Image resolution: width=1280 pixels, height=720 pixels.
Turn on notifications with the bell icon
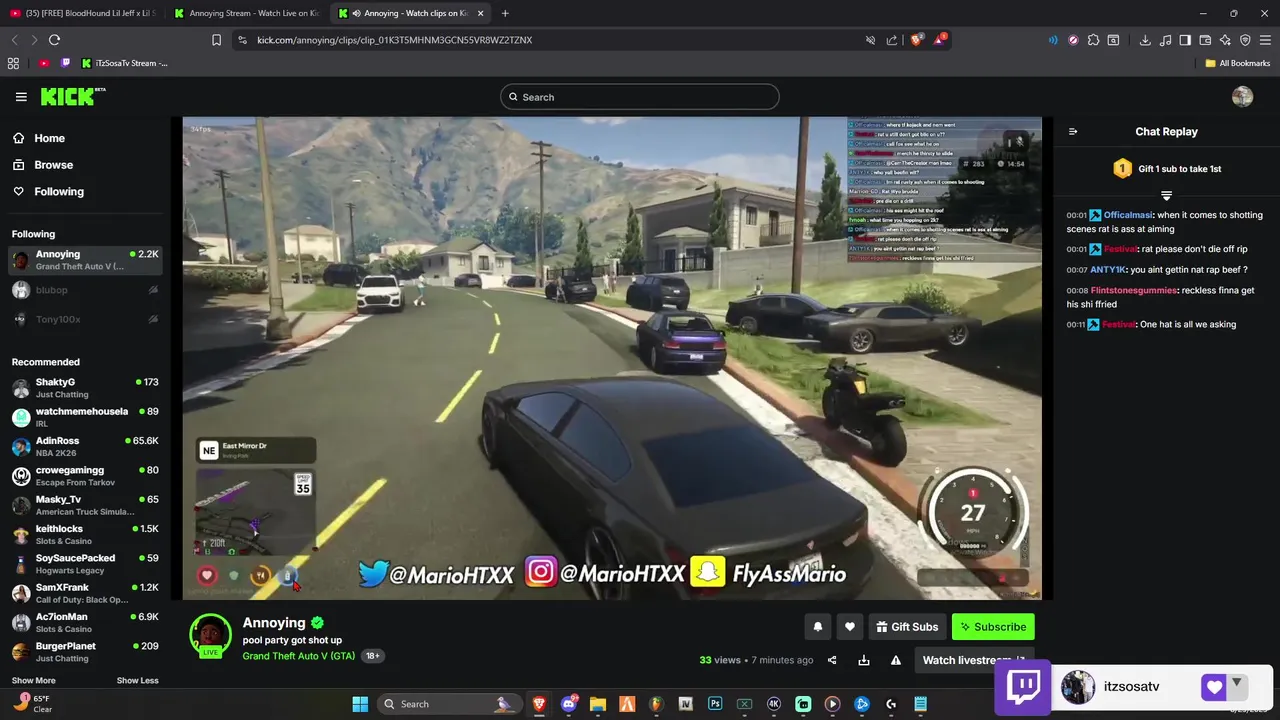pyautogui.click(x=817, y=627)
